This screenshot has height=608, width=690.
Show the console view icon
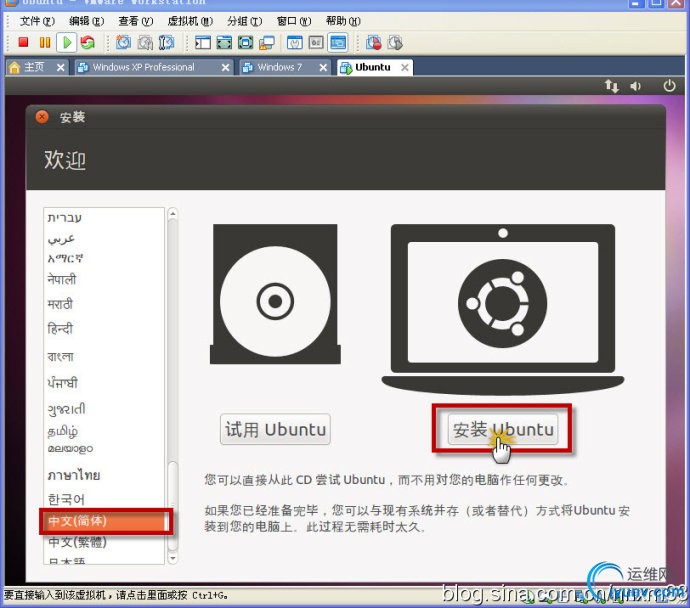pyautogui.click(x=338, y=43)
